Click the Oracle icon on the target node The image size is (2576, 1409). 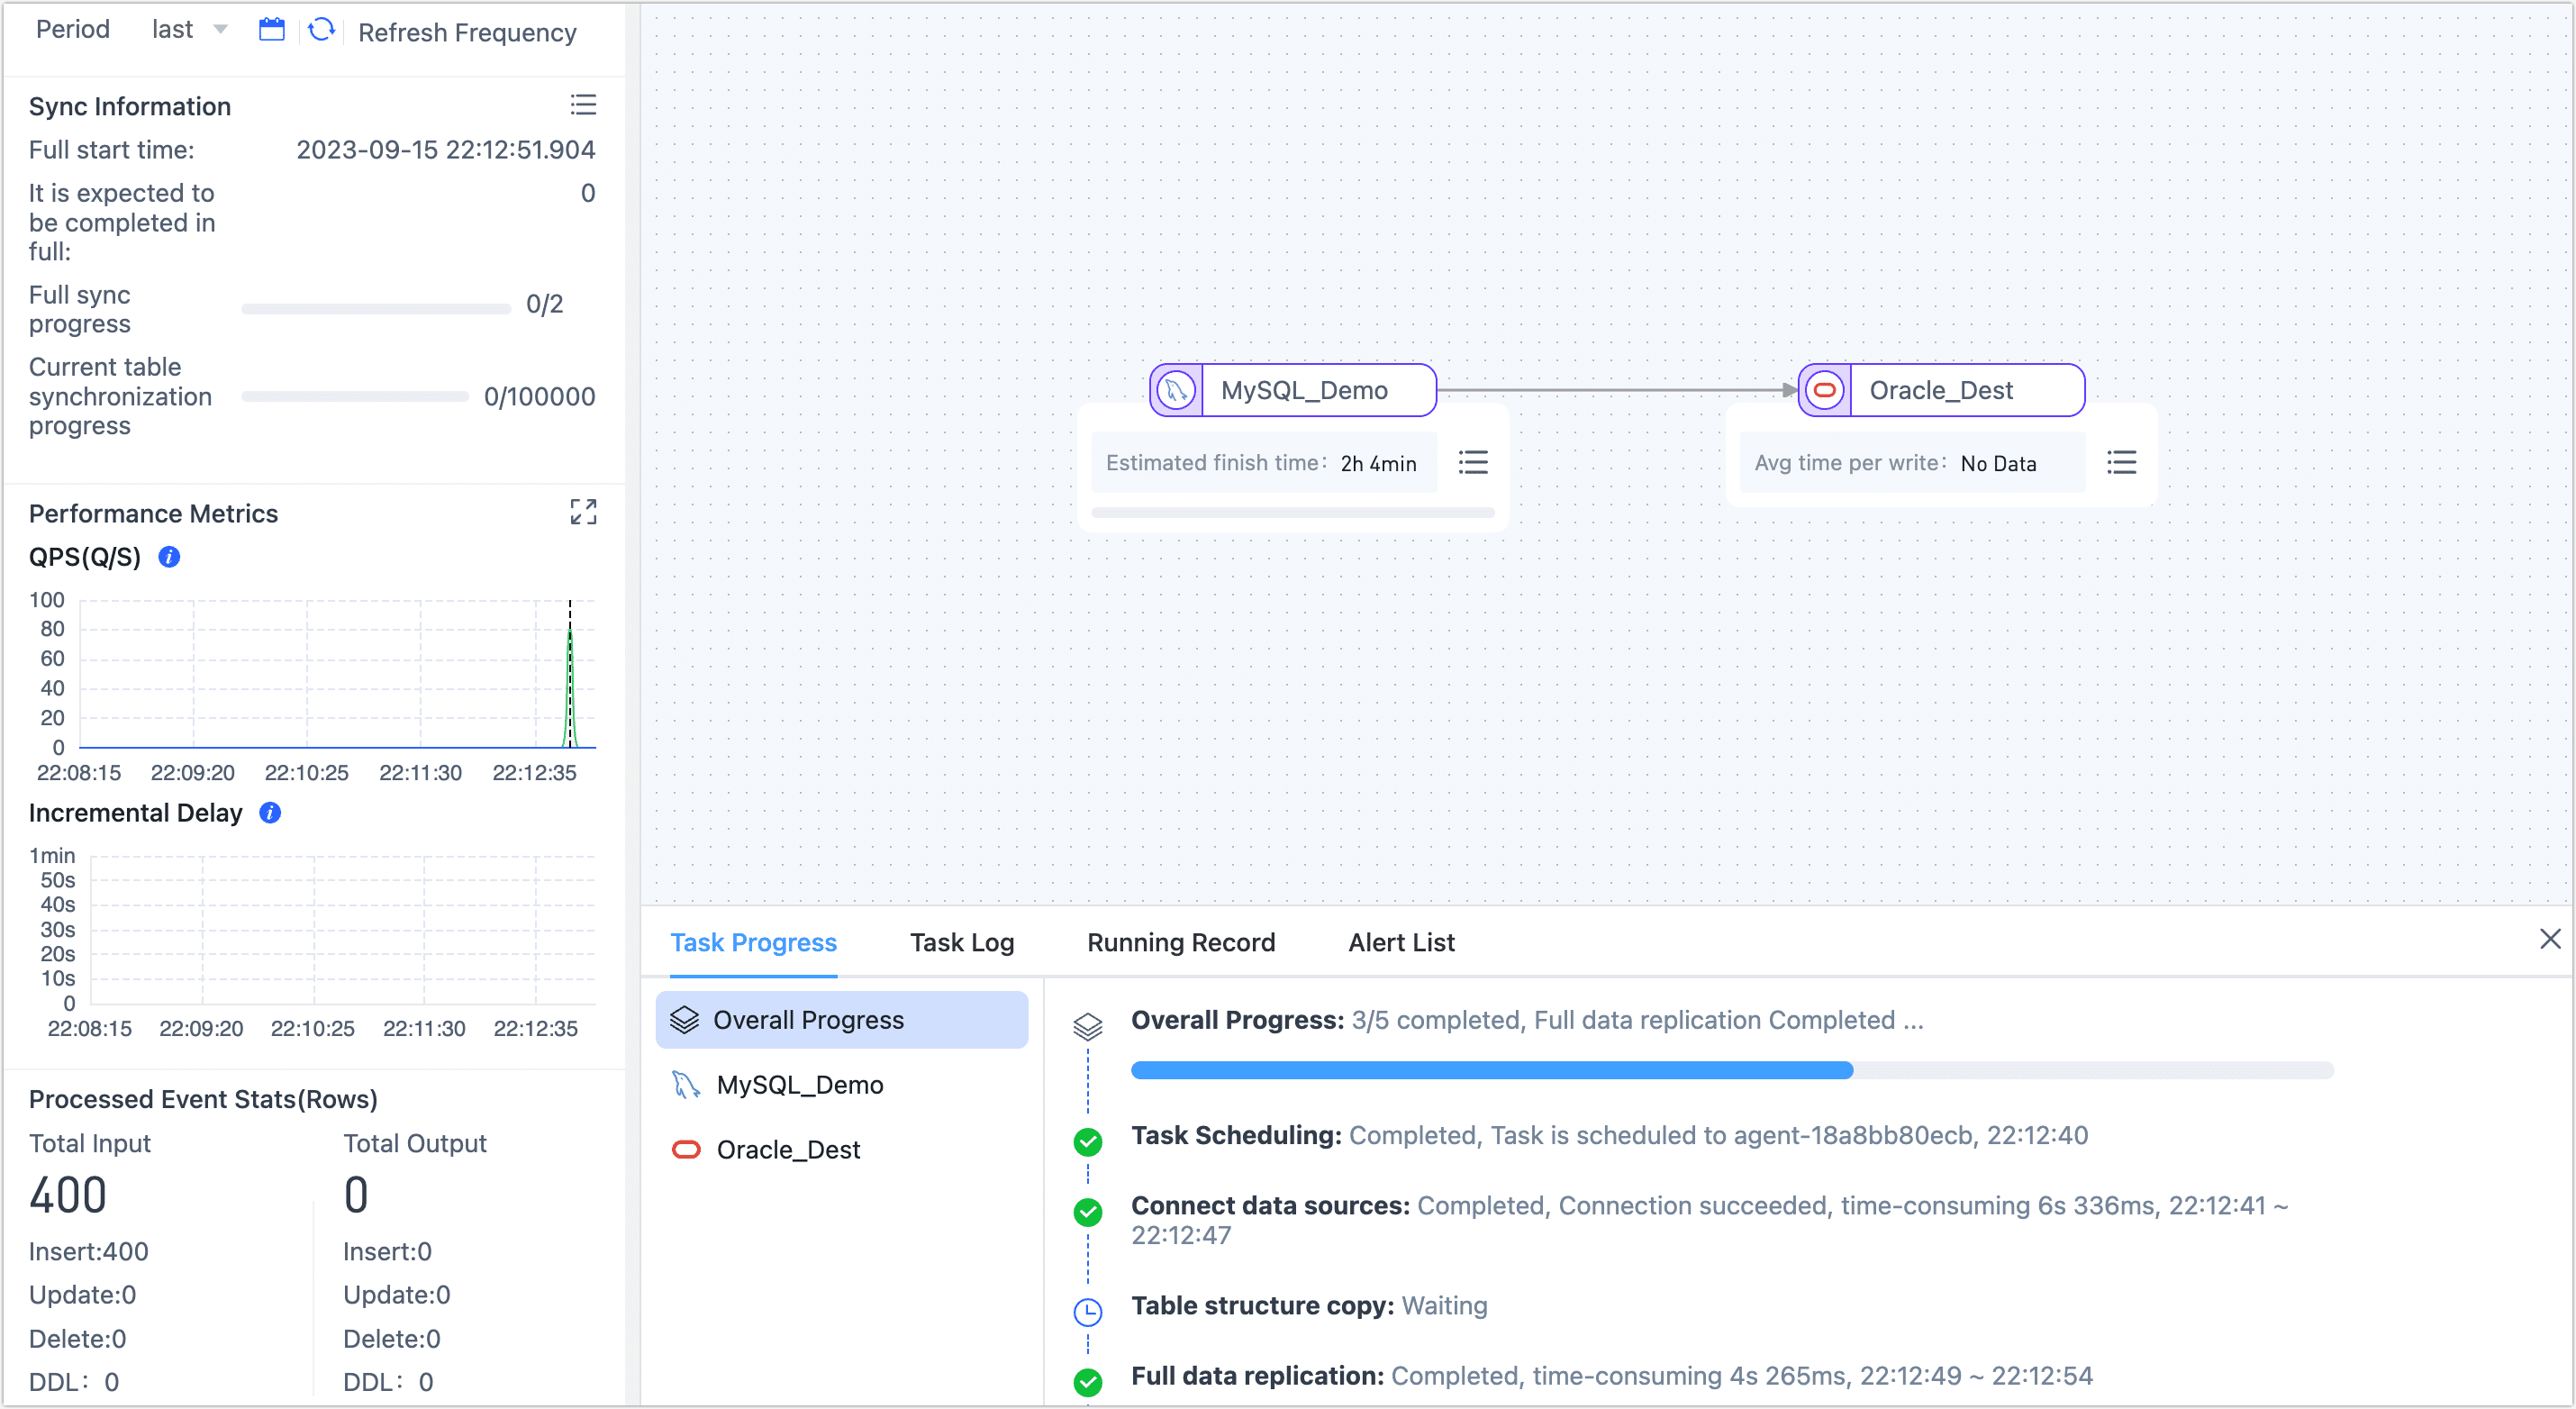coord(1825,390)
